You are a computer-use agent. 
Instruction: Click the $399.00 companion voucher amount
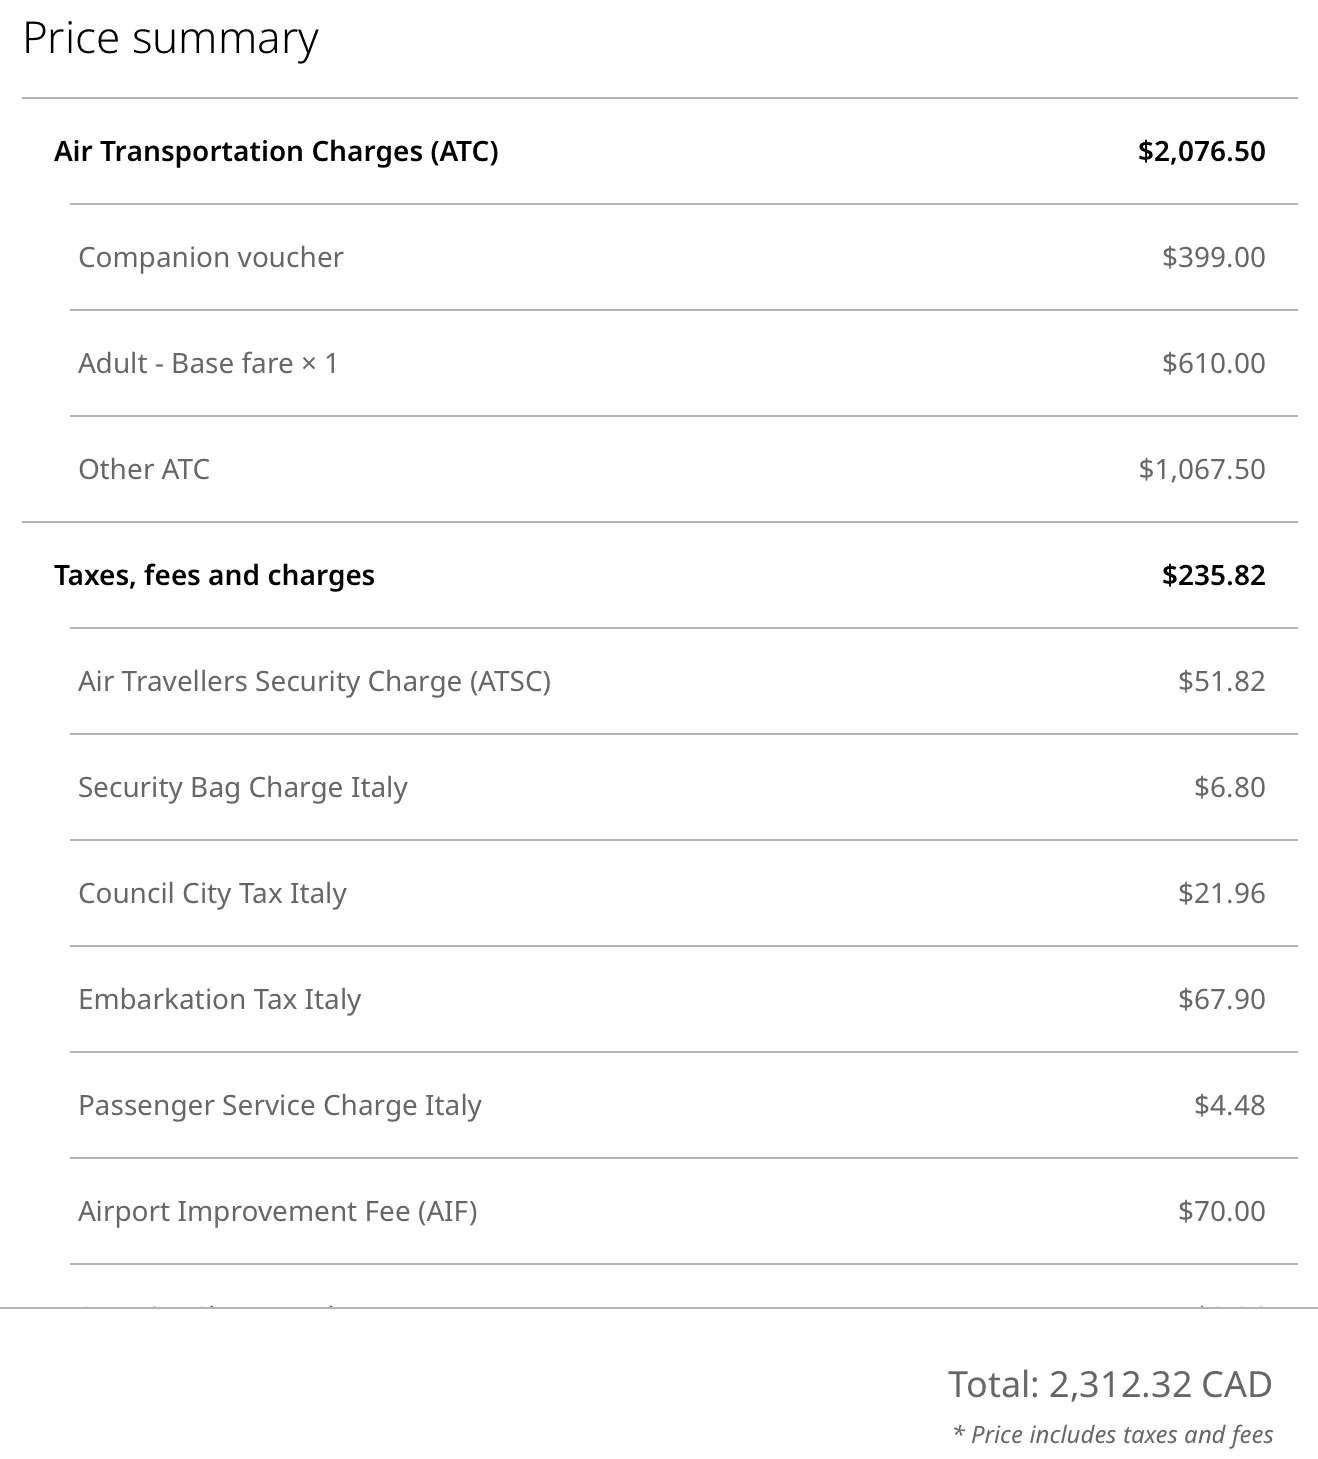[x=1213, y=257]
